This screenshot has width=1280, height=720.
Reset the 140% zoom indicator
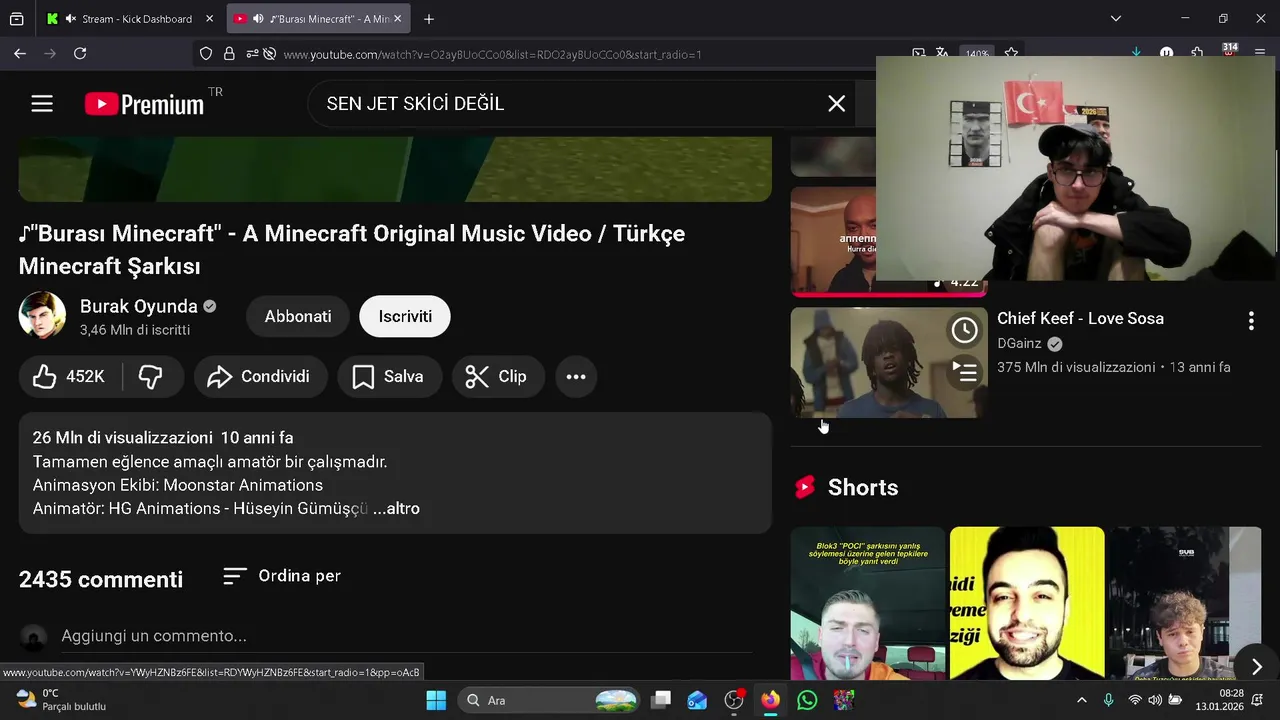[x=977, y=54]
